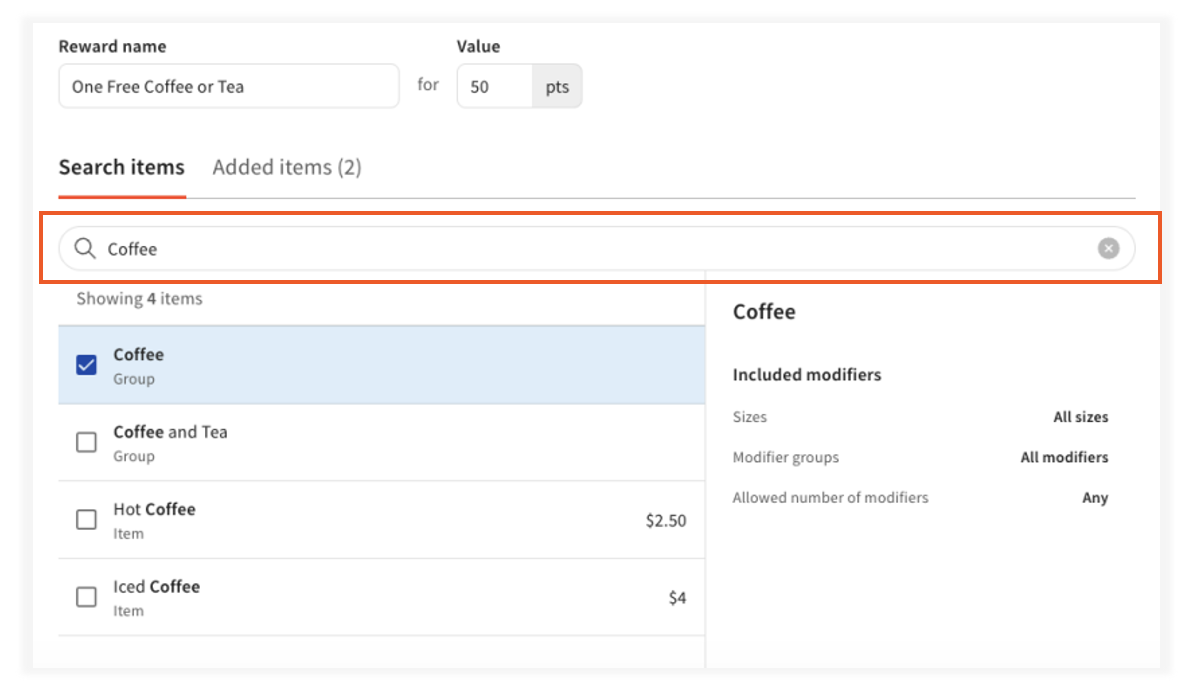
Task: Select the Iced Coffee item row
Action: click(300, 596)
